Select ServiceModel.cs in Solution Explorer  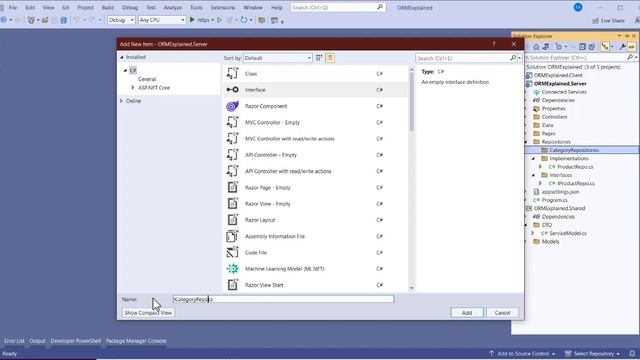pyautogui.click(x=568, y=233)
